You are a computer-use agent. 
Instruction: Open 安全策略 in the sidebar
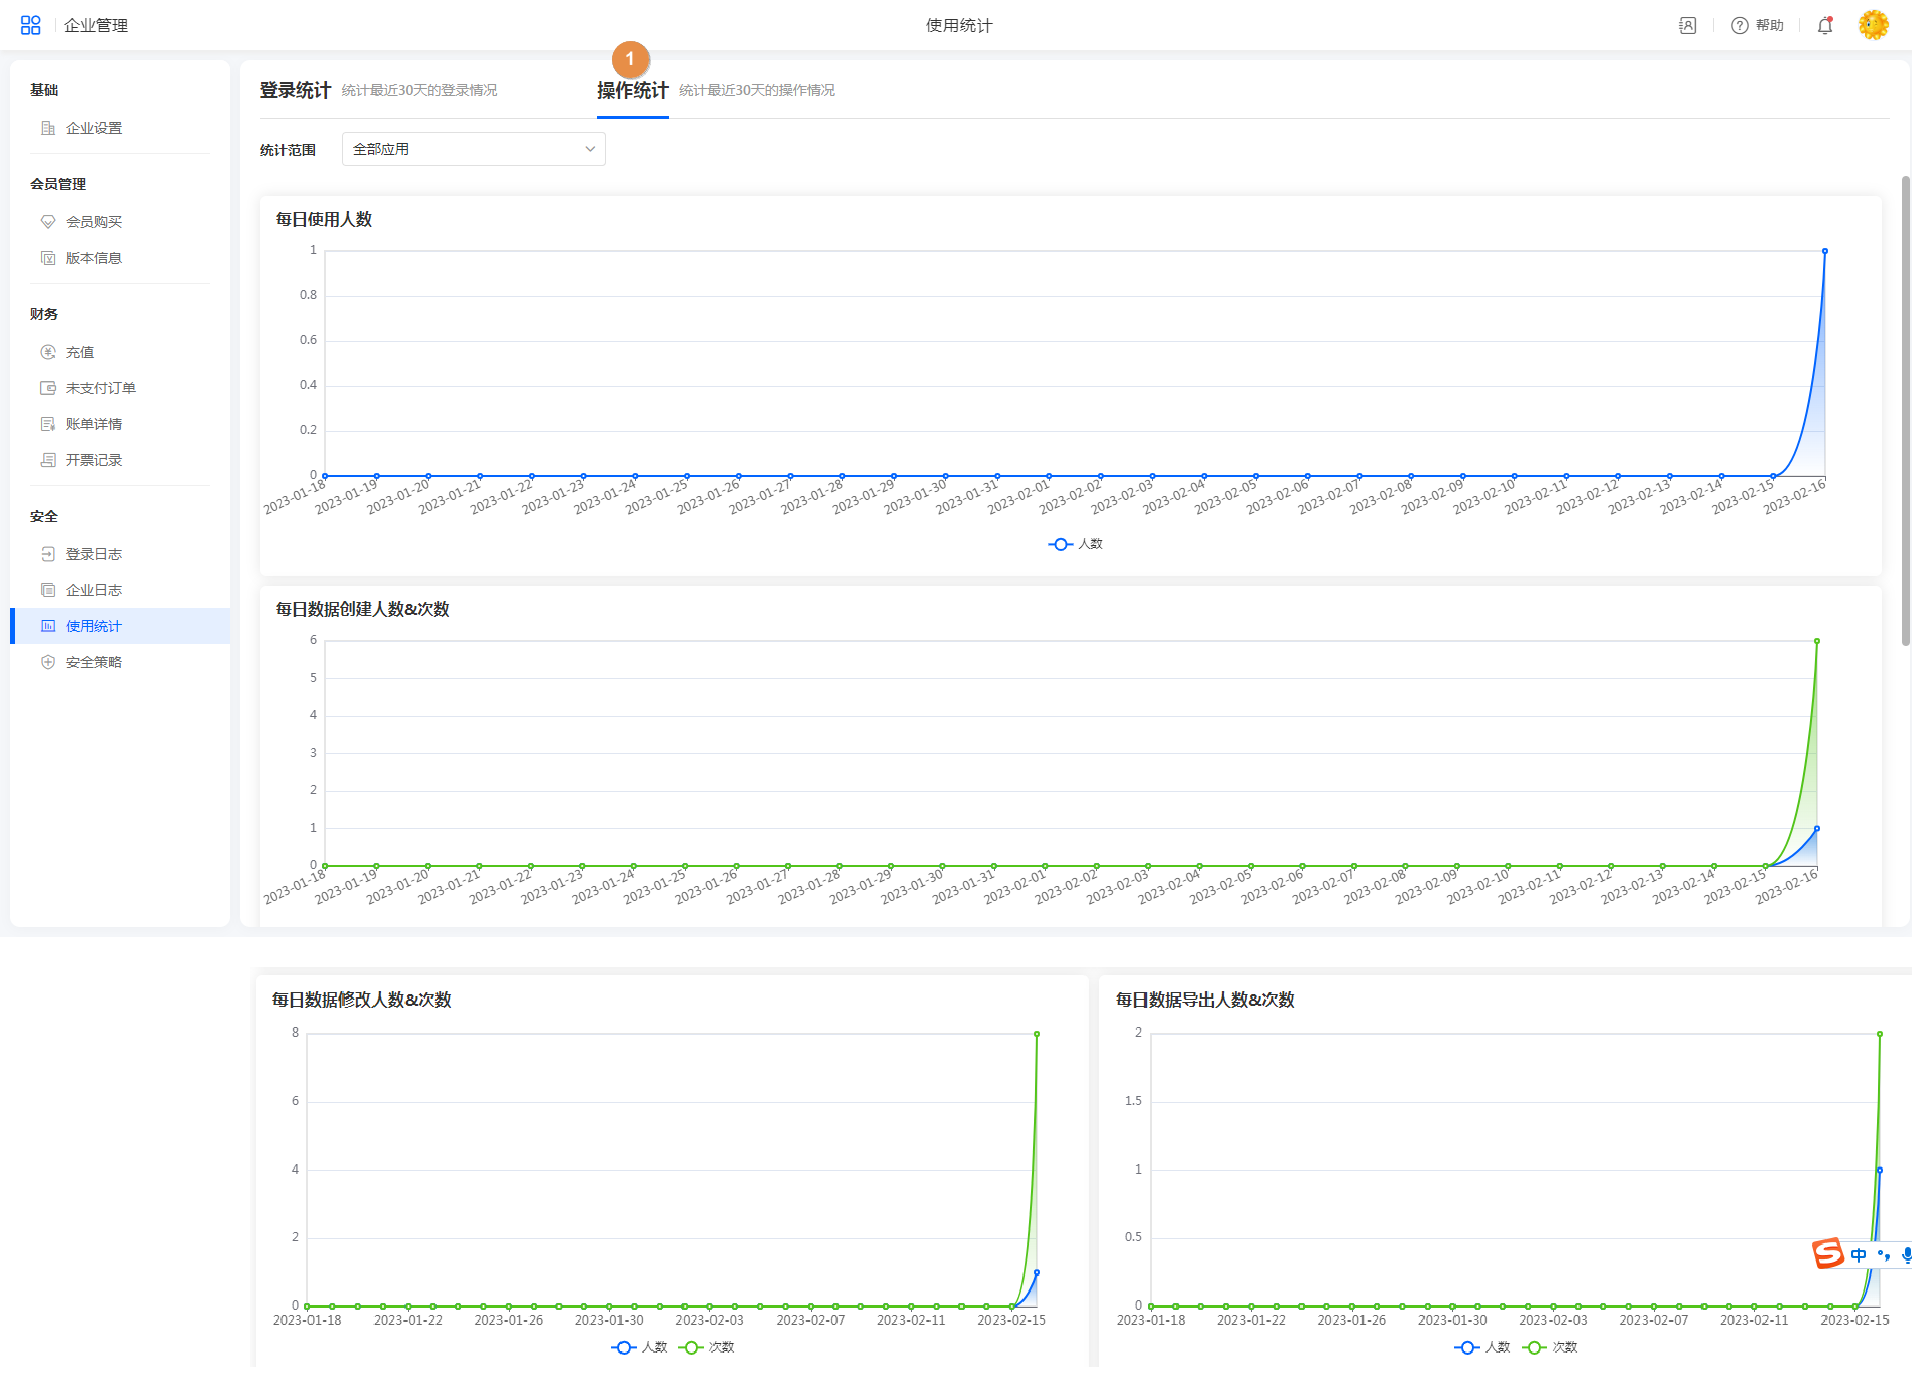pos(93,662)
